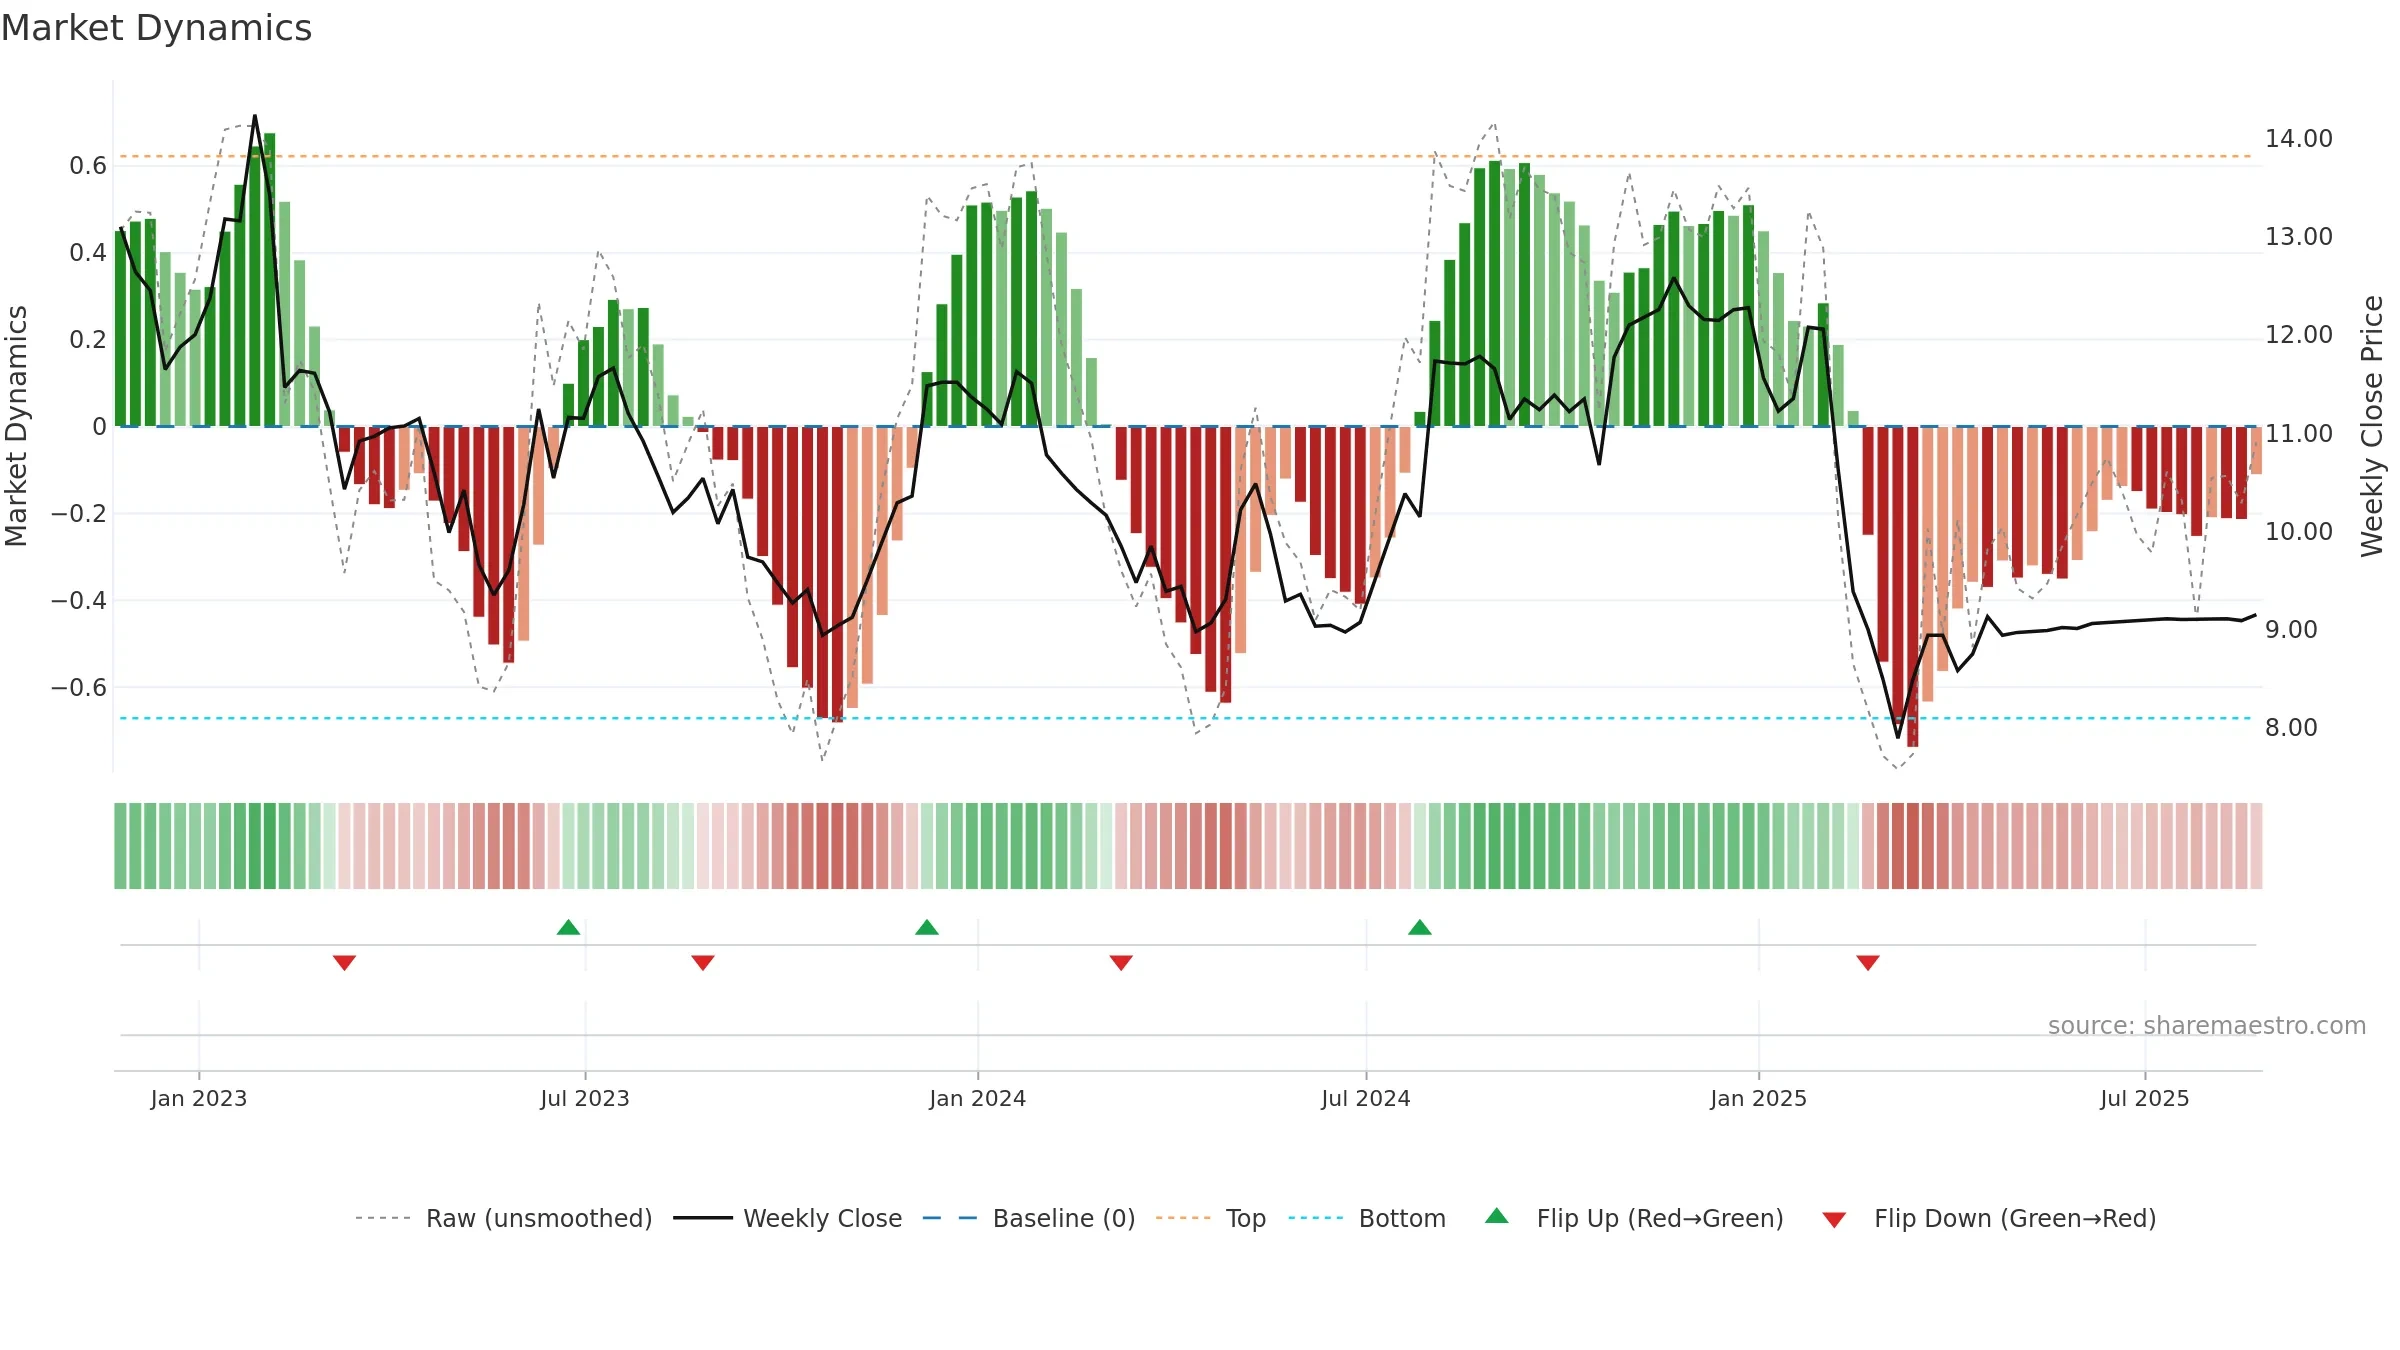Click the flip-down marker after Jan 2023

pos(344,963)
